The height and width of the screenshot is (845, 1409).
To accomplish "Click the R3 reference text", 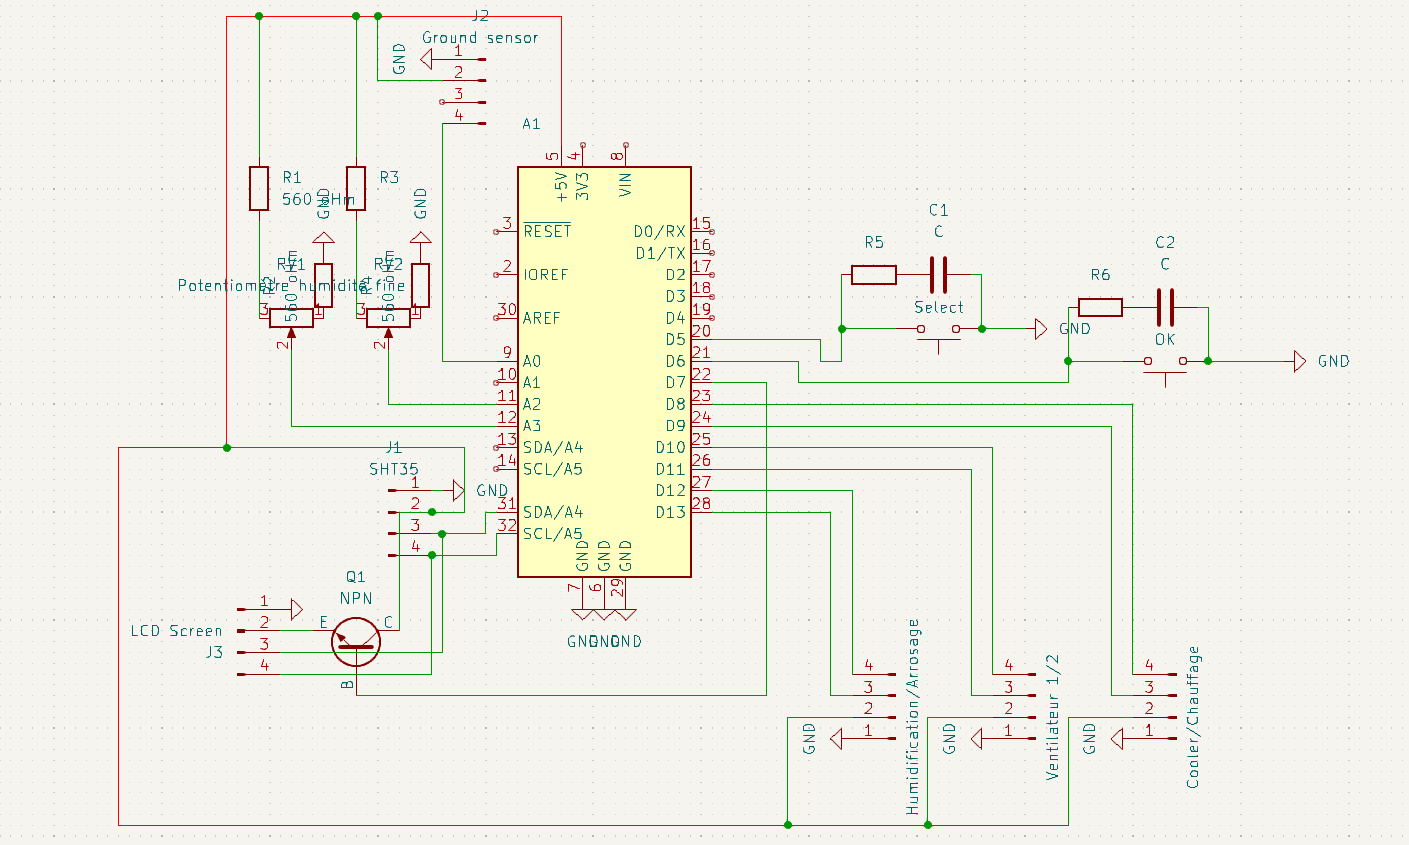I will click(x=389, y=177).
